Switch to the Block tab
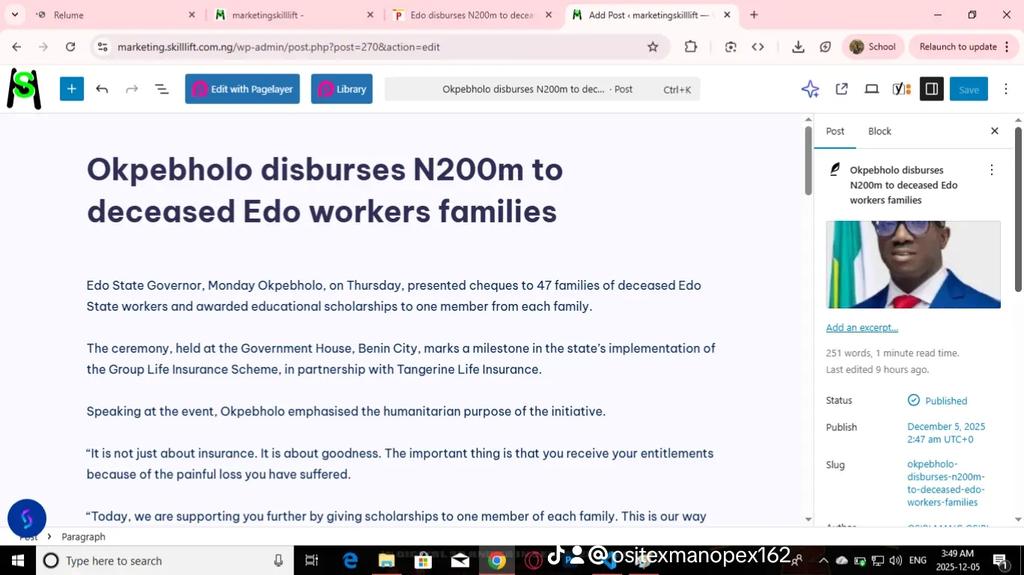 tap(880, 131)
